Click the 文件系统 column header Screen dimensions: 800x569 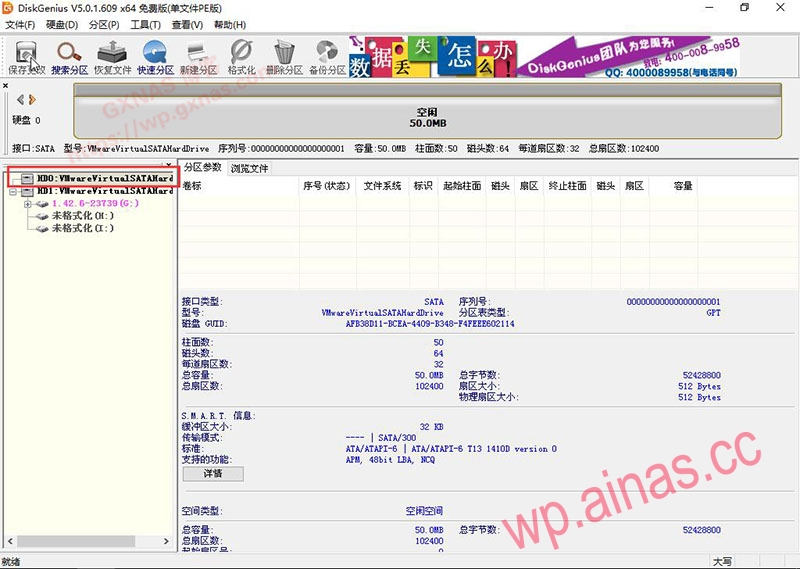[382, 186]
